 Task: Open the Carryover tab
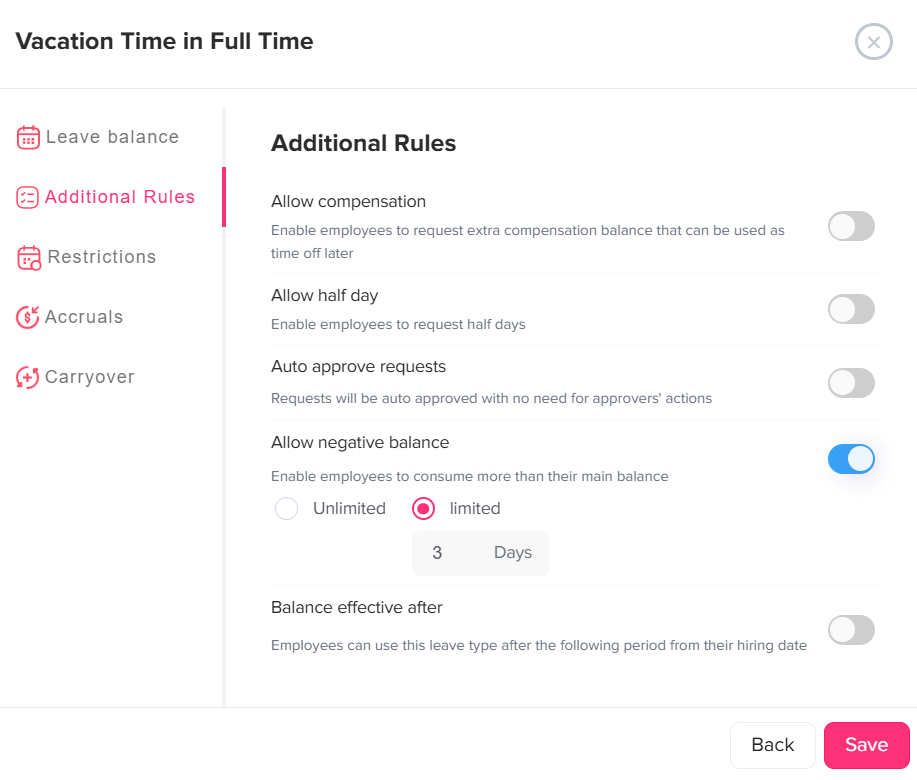point(90,378)
